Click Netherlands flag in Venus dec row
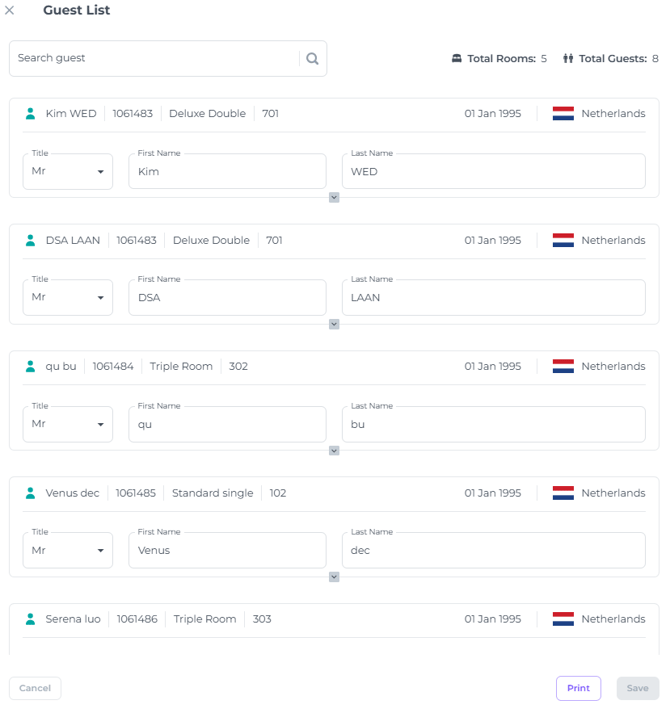The image size is (670, 713). tap(563, 493)
